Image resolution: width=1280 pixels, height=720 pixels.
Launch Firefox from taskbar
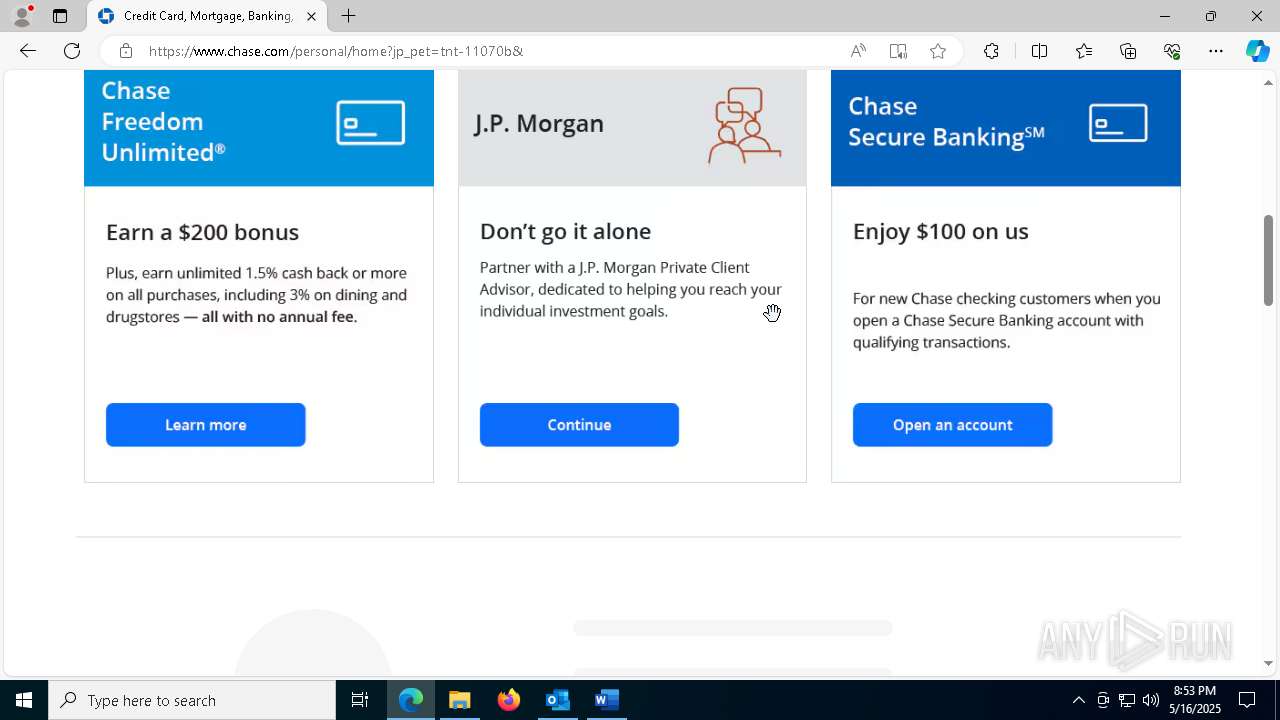click(509, 700)
